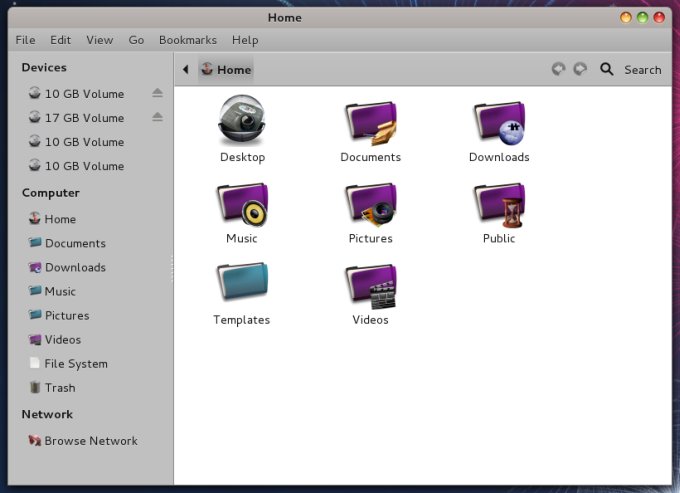
Task: Open the Bookmarks menu
Action: coord(187,40)
